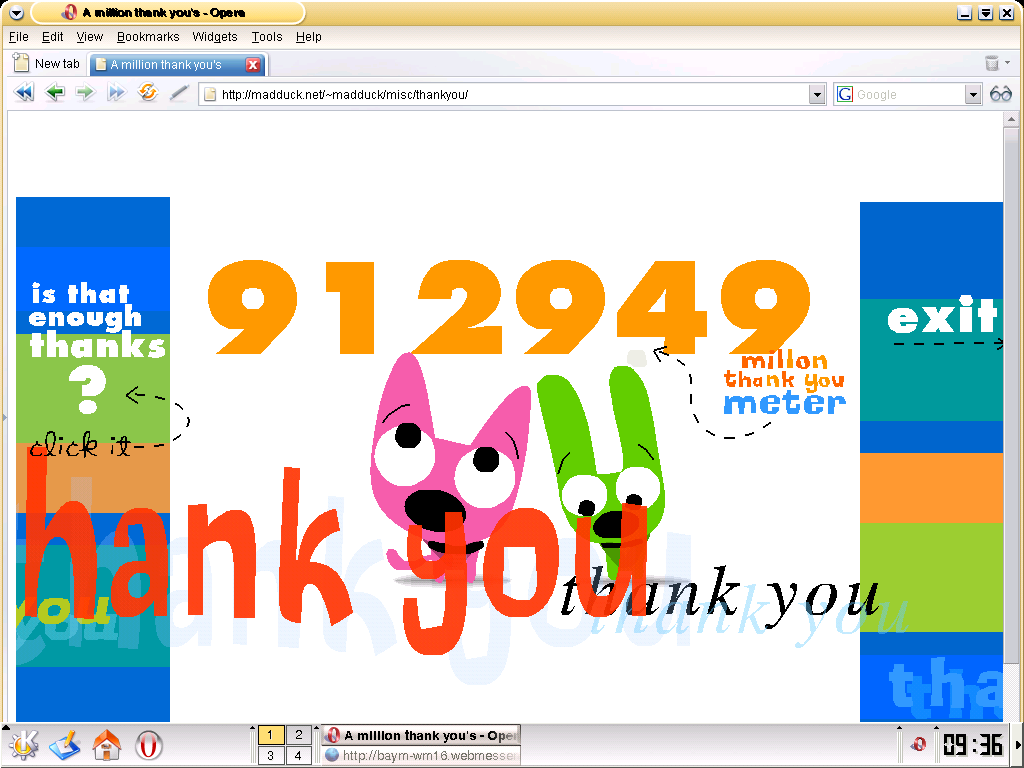The image size is (1024, 768).
Task: Click the wand (pencil) toolbar icon
Action: click(x=179, y=93)
